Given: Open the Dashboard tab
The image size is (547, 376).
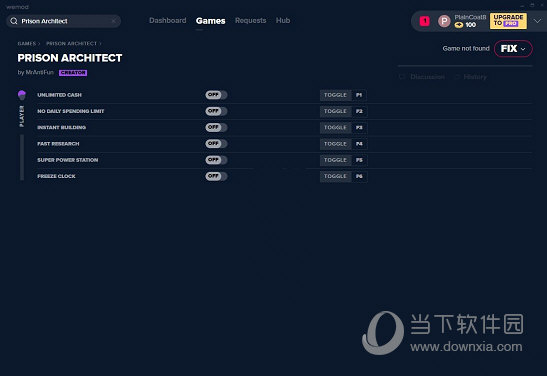Looking at the screenshot, I should click(x=167, y=21).
